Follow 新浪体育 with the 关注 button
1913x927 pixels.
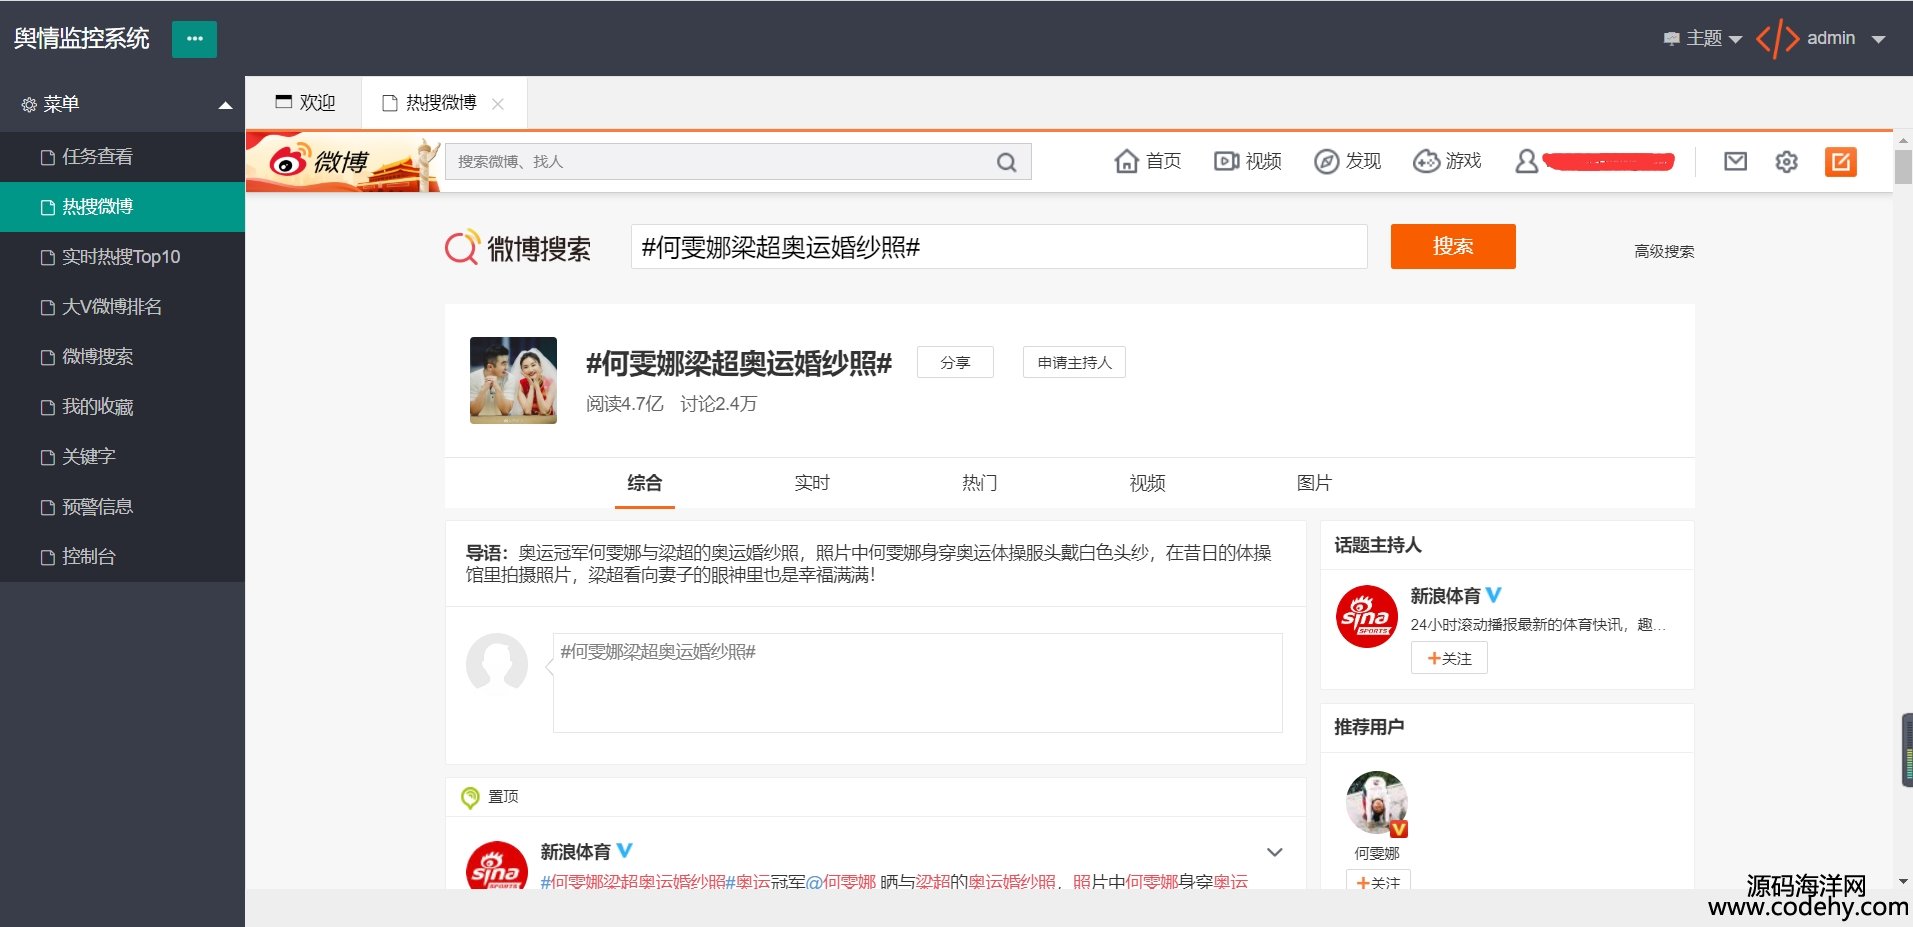click(x=1449, y=658)
